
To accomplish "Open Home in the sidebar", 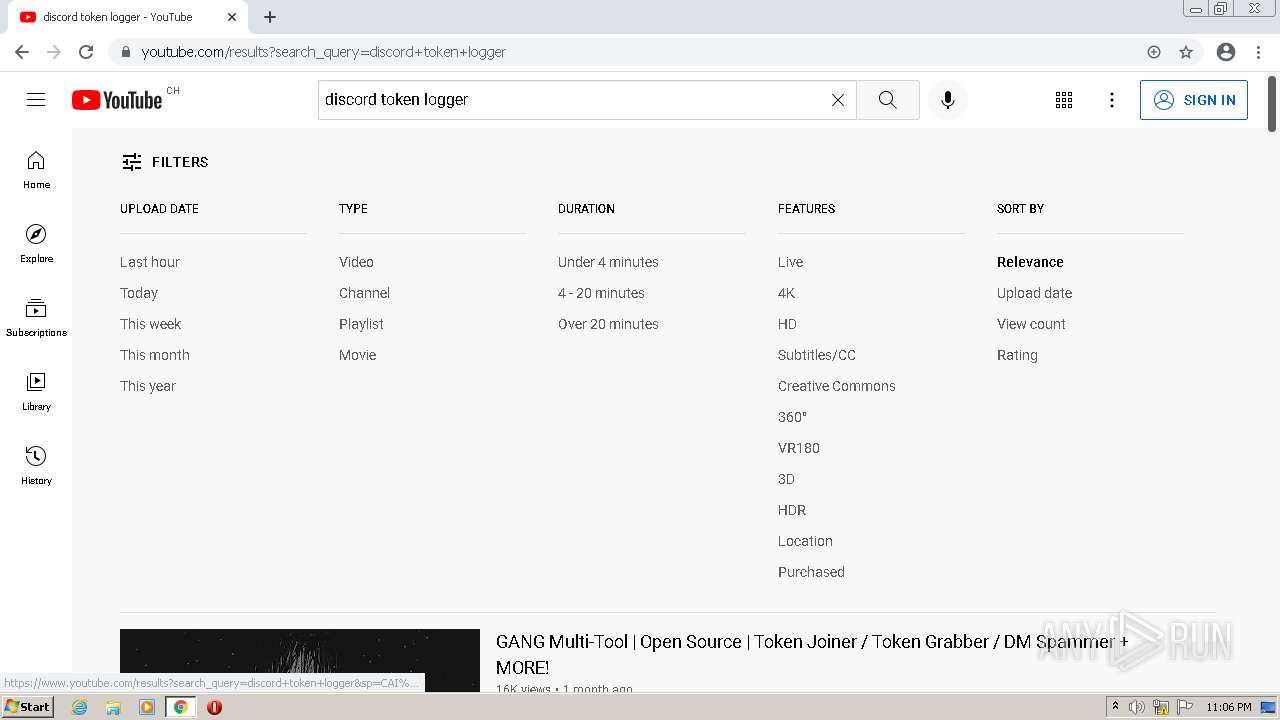I will (x=36, y=169).
